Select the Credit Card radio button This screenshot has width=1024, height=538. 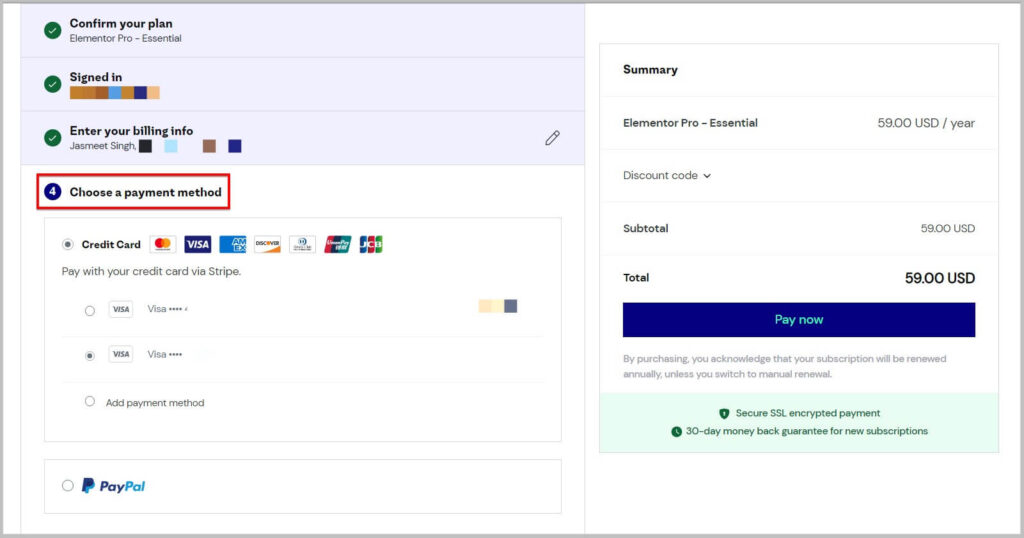tap(68, 244)
